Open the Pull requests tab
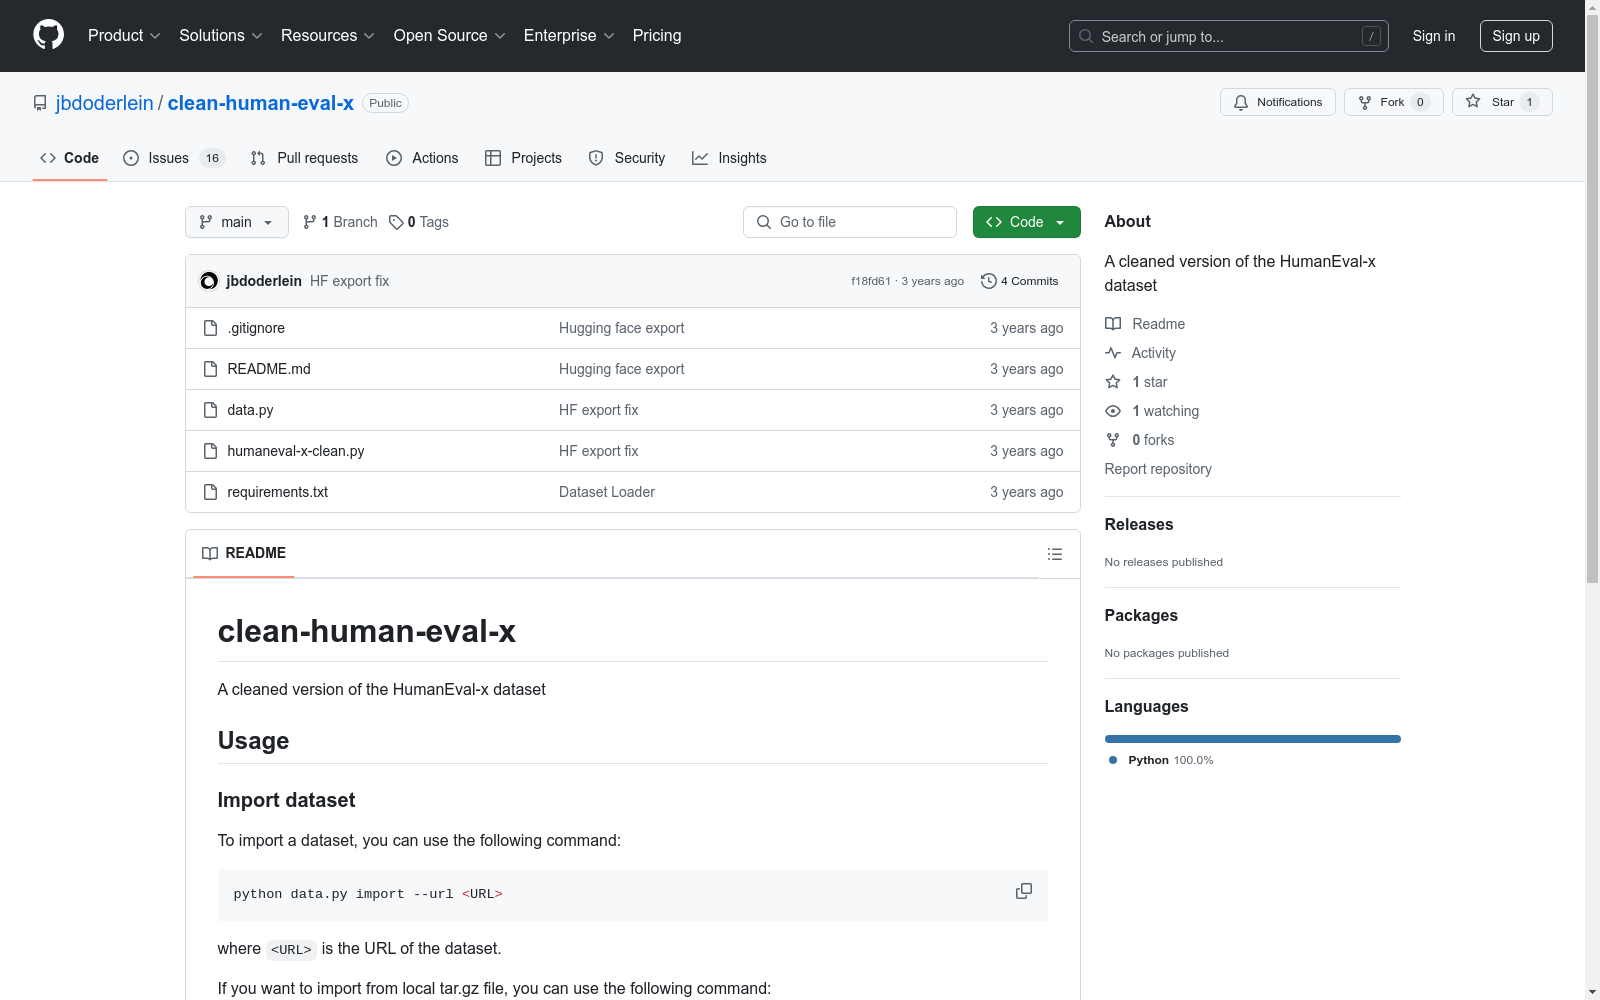This screenshot has height=1000, width=1600. (x=304, y=158)
